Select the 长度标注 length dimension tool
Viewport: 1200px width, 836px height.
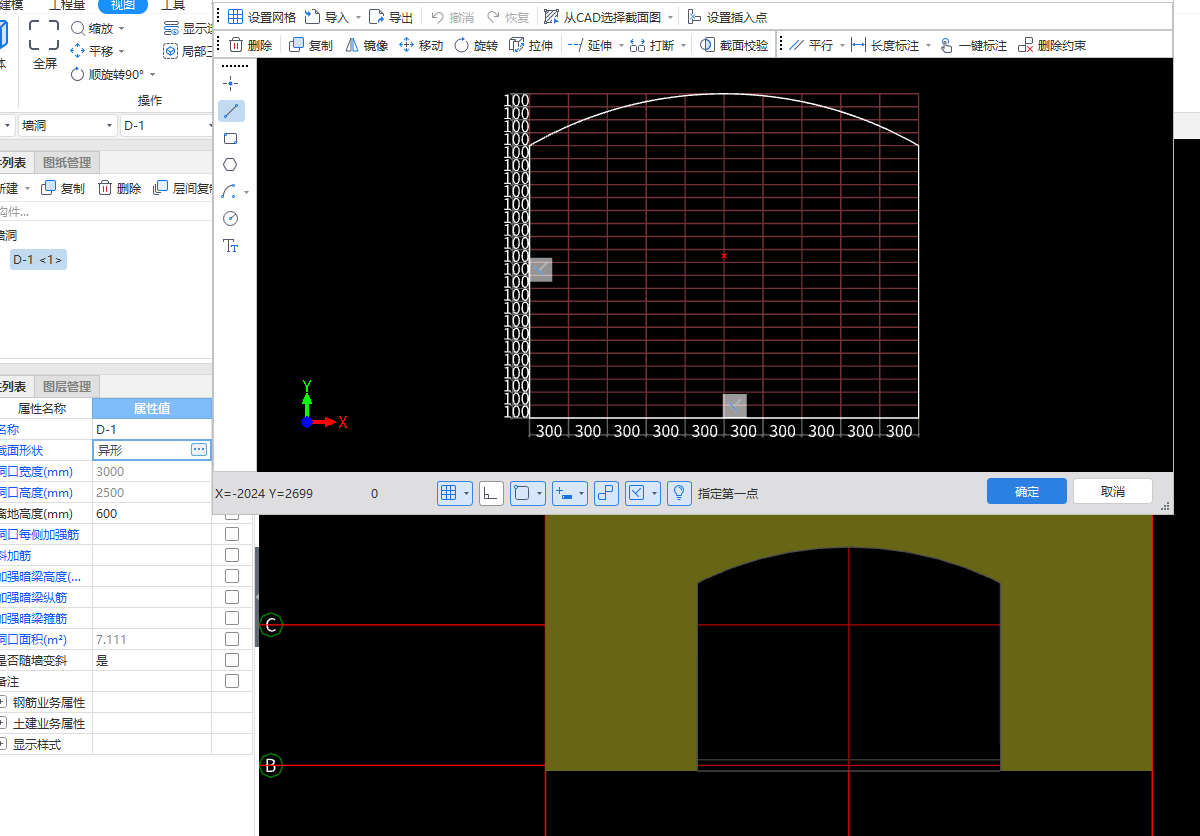click(885, 45)
